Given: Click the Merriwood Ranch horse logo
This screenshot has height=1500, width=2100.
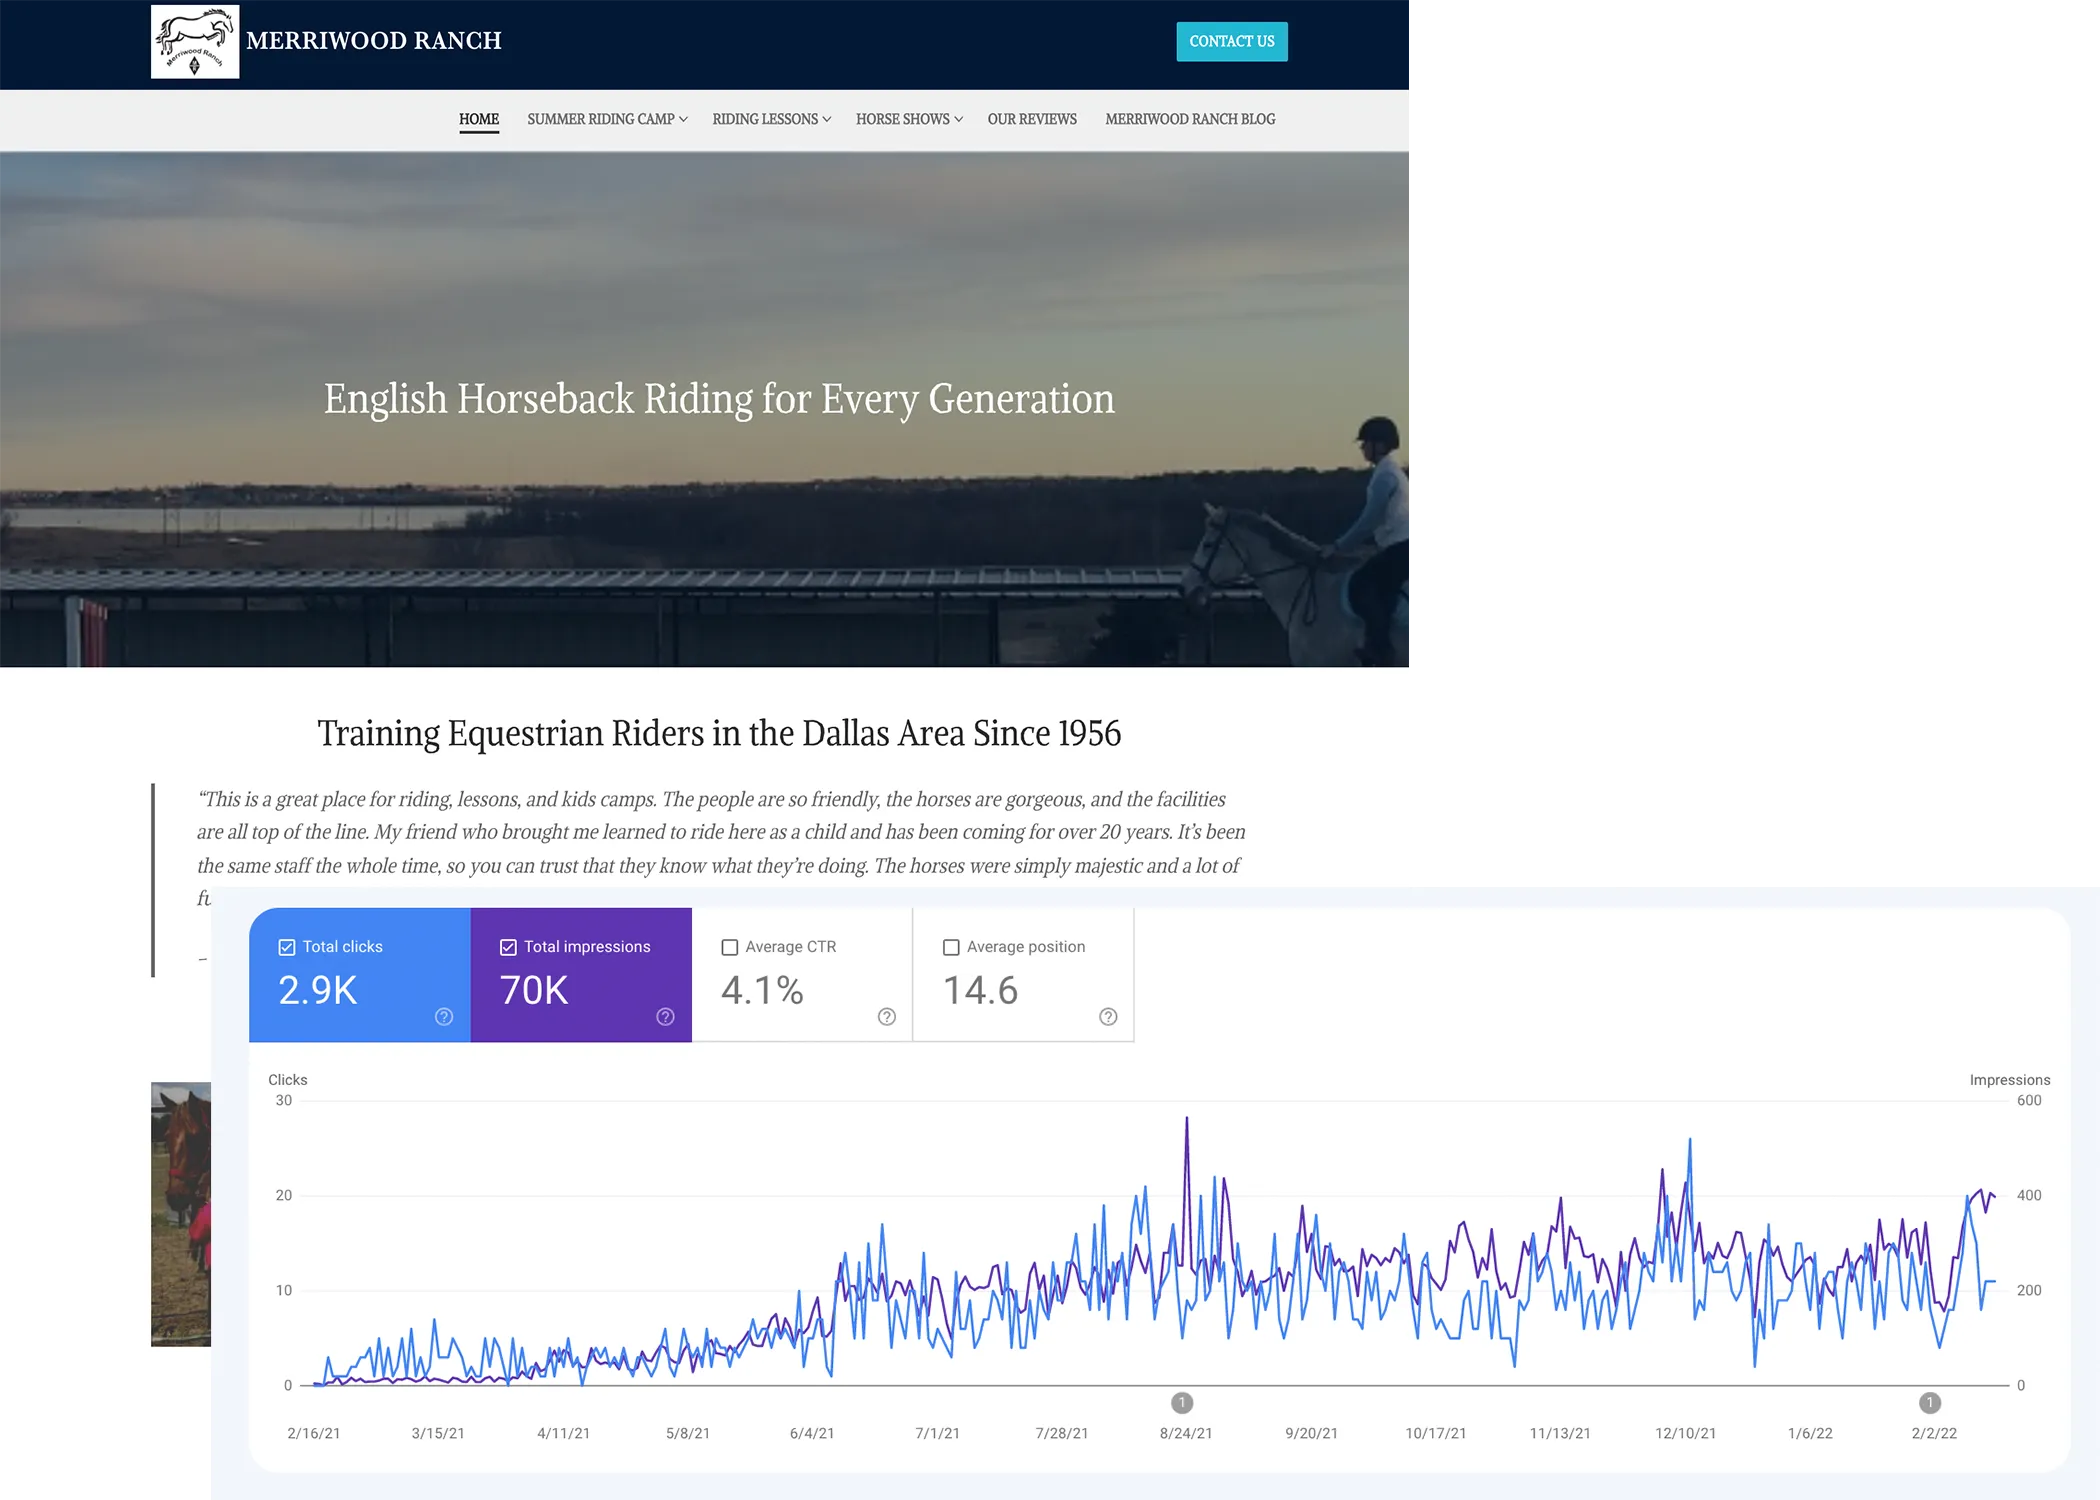Looking at the screenshot, I should point(195,41).
